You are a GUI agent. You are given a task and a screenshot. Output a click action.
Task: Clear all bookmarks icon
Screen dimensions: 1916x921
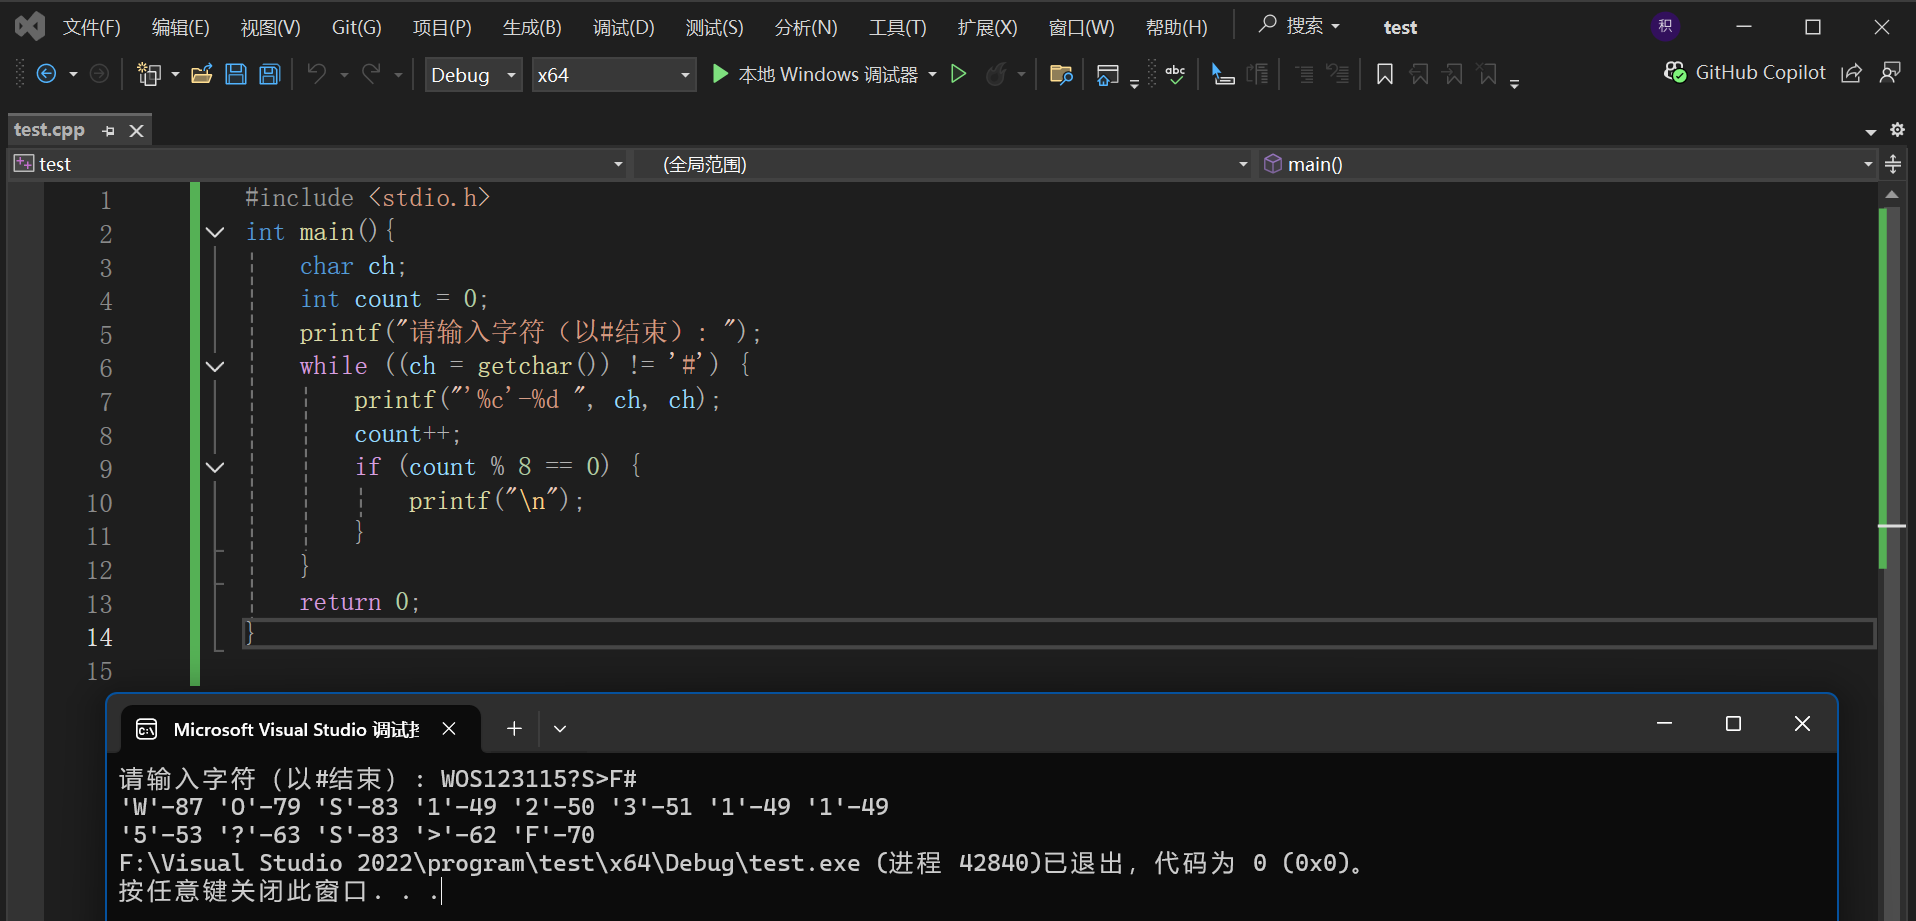[1488, 74]
